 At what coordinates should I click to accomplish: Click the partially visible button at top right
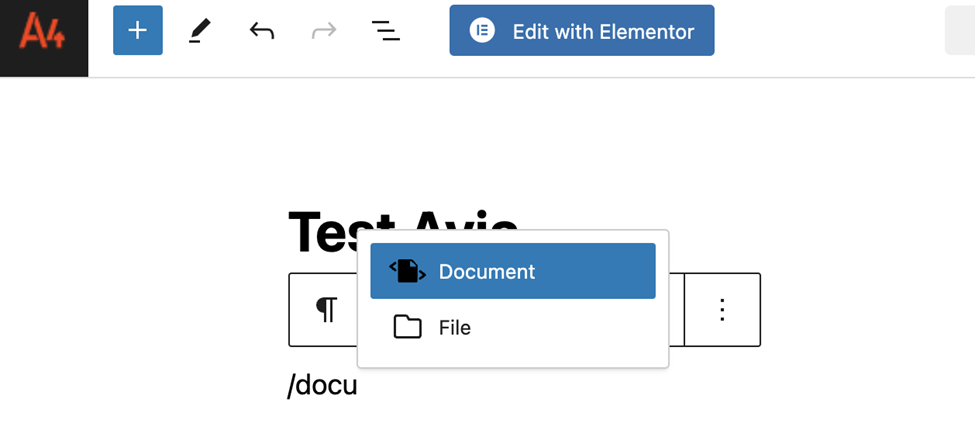(x=960, y=30)
